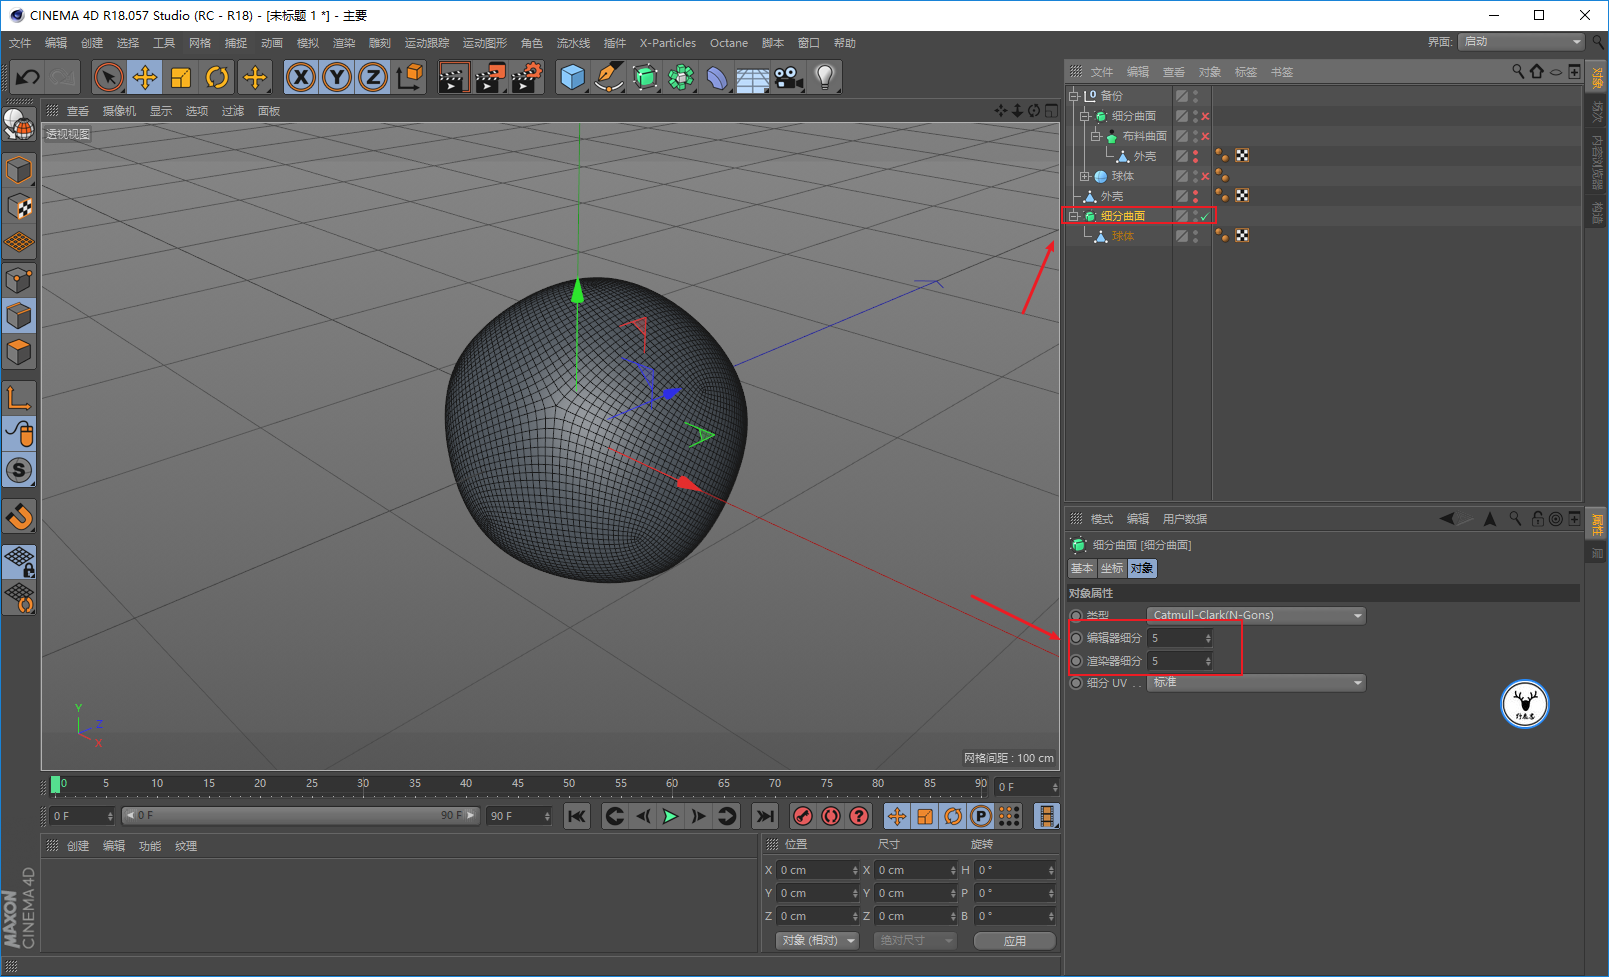This screenshot has width=1609, height=977.
Task: Open material manager 创建 menu
Action: 78,846
